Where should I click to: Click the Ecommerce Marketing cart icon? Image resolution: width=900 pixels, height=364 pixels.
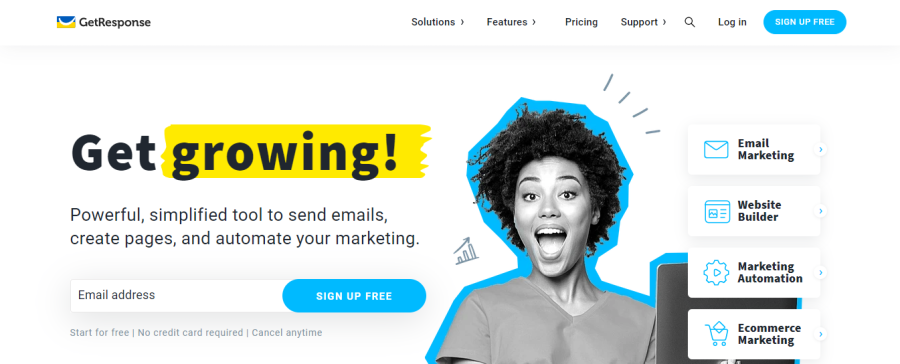[716, 334]
